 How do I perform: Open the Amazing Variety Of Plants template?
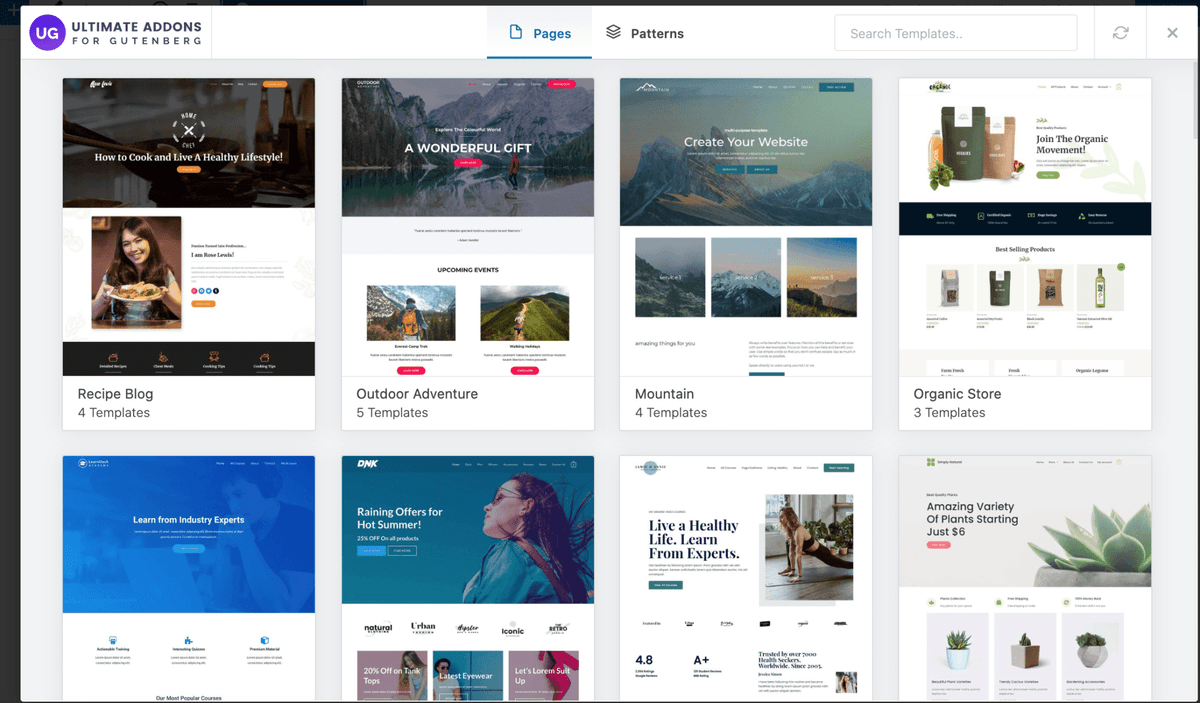[x=1024, y=578]
